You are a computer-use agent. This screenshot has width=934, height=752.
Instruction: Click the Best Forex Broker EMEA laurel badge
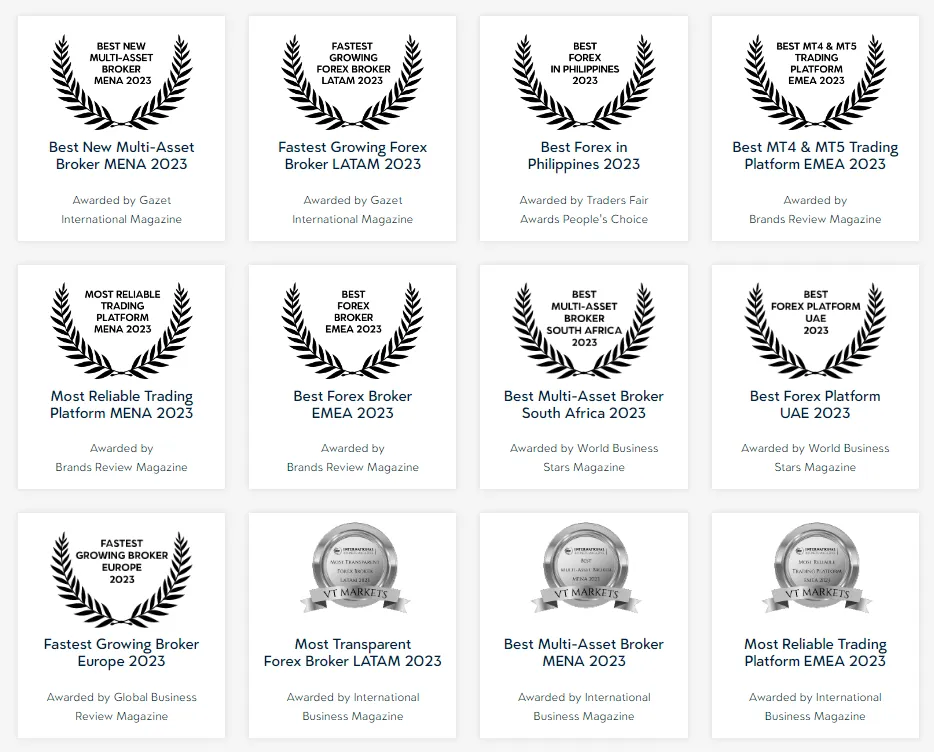point(353,330)
